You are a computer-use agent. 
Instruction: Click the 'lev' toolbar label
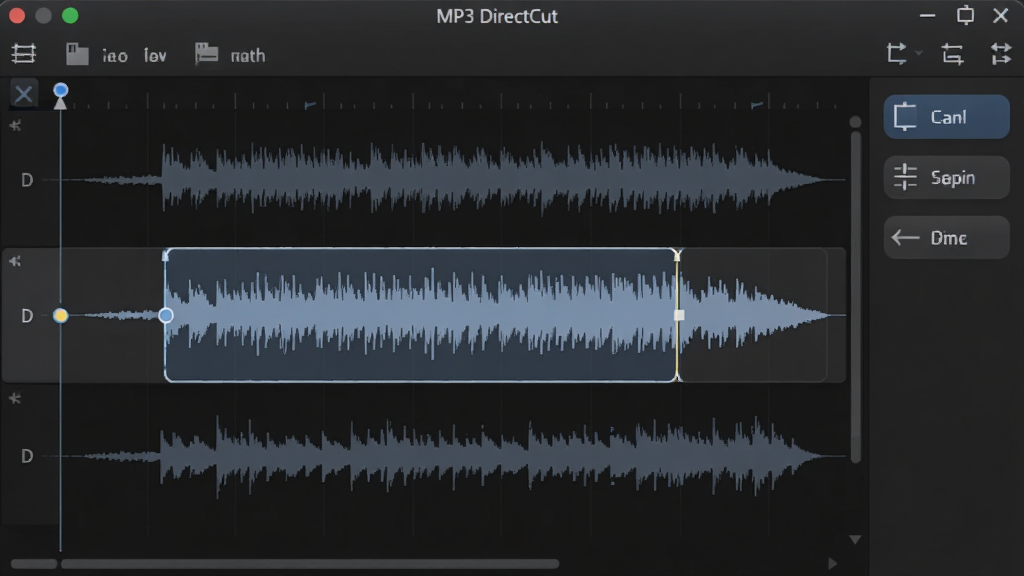(155, 56)
